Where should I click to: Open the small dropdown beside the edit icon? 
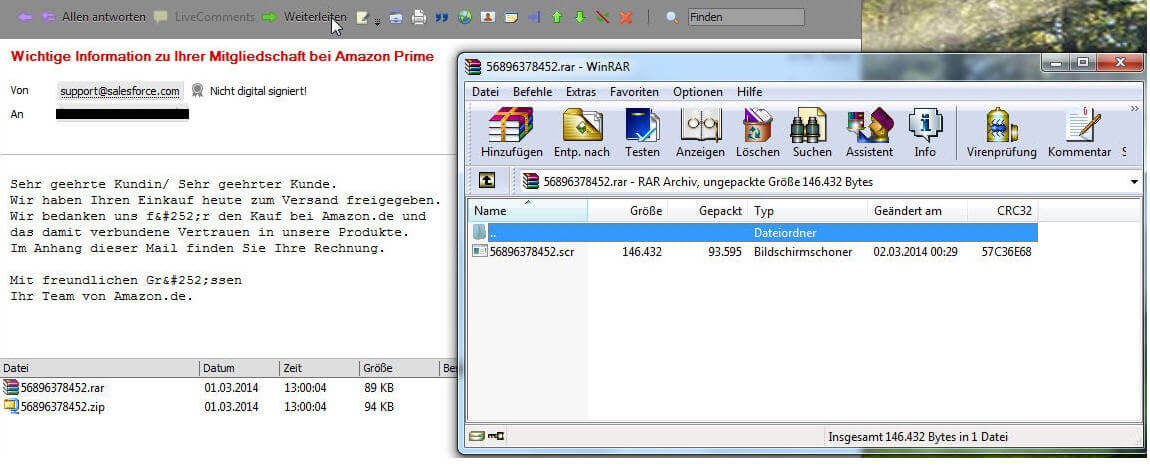(377, 21)
